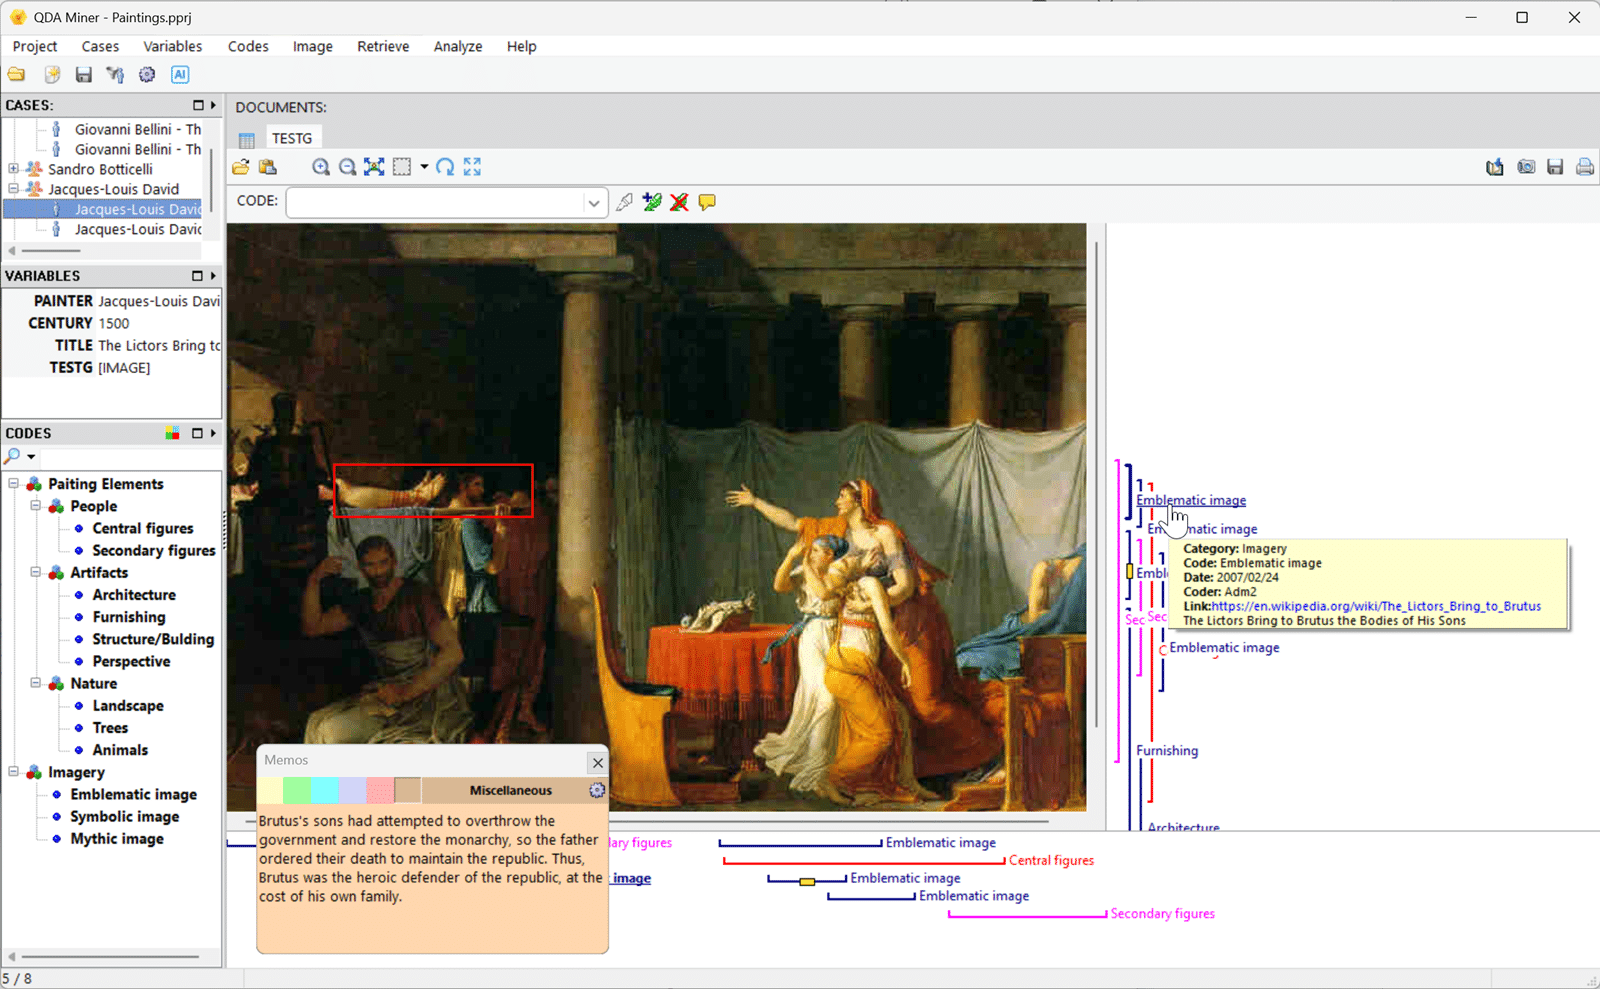Collapse the Imagery code category
Image resolution: width=1600 pixels, height=989 pixels.
click(x=13, y=772)
